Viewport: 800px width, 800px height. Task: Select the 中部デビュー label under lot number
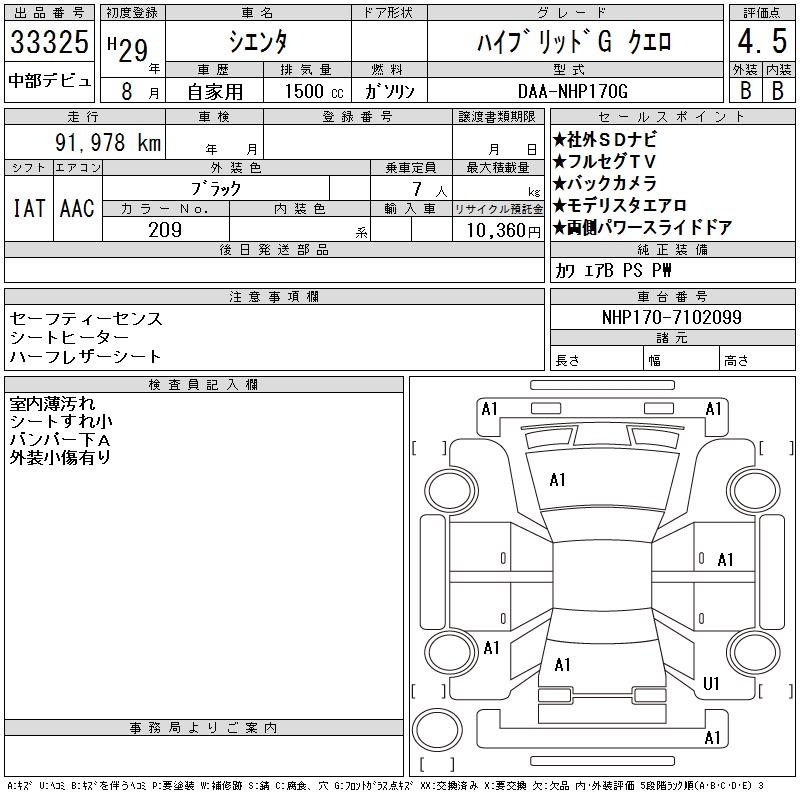pyautogui.click(x=49, y=81)
